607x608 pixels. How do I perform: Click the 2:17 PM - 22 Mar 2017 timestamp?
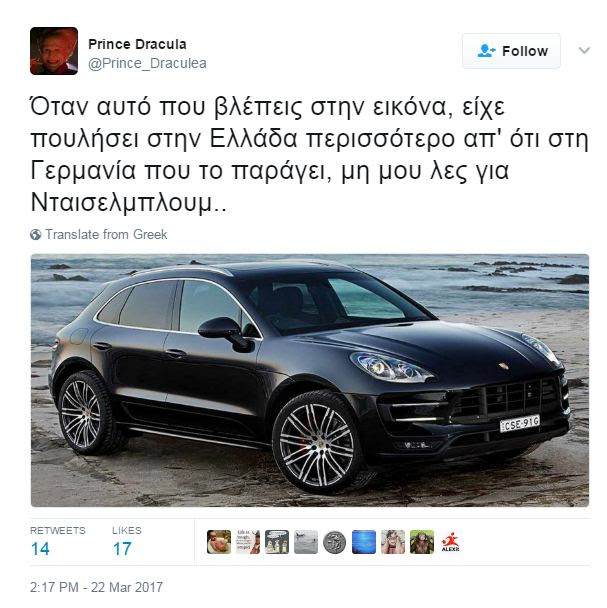coord(96,587)
